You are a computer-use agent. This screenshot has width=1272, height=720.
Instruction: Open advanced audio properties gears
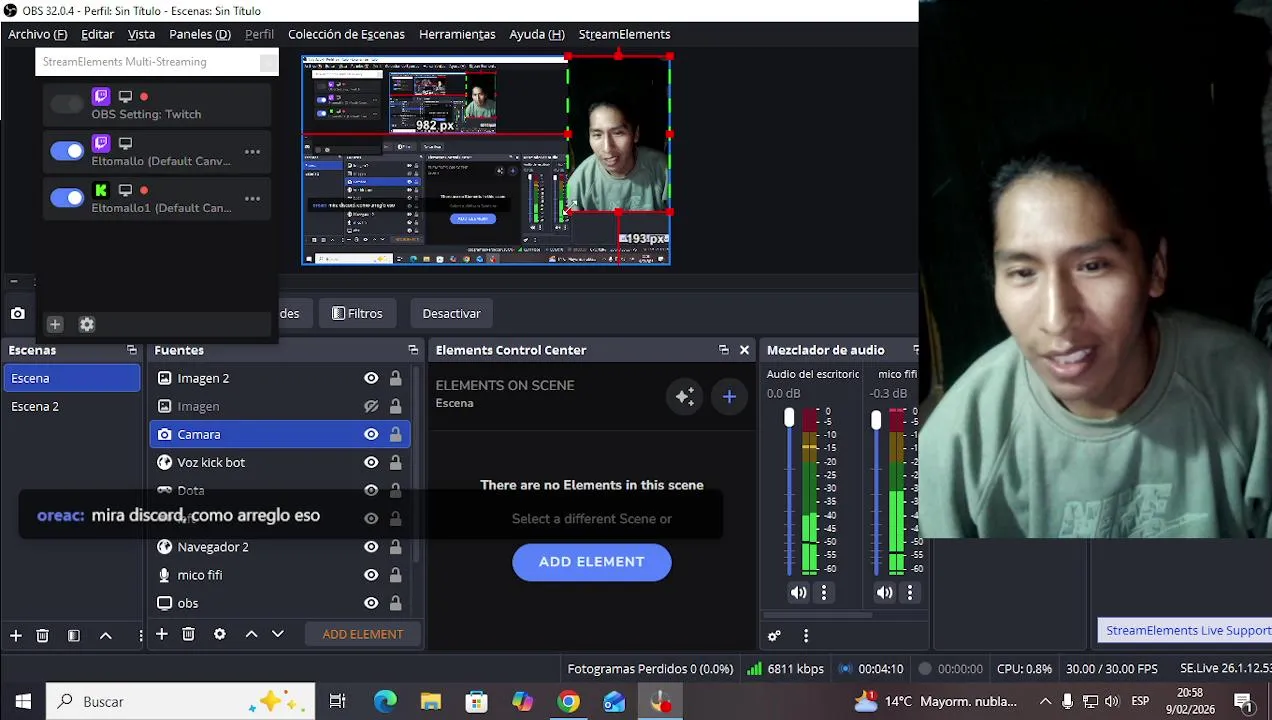click(x=774, y=636)
